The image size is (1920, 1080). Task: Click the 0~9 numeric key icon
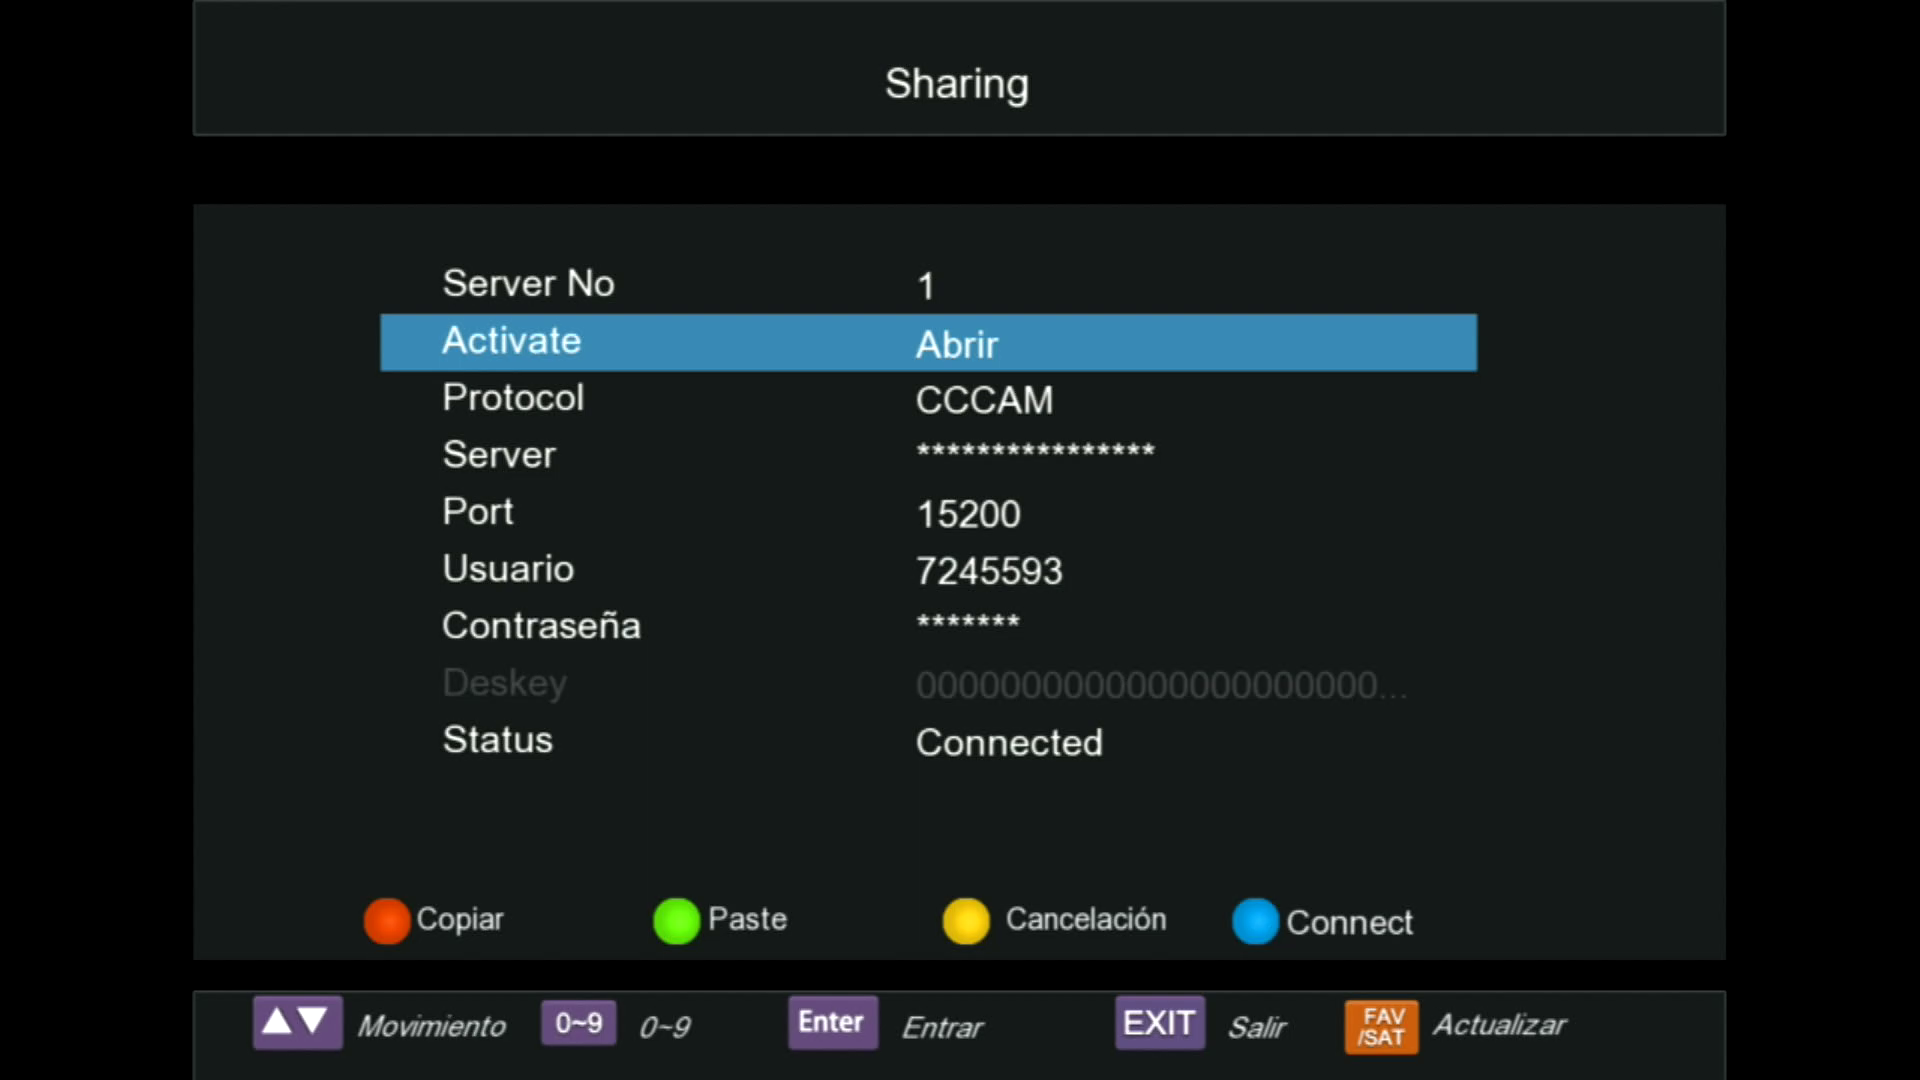578,1023
